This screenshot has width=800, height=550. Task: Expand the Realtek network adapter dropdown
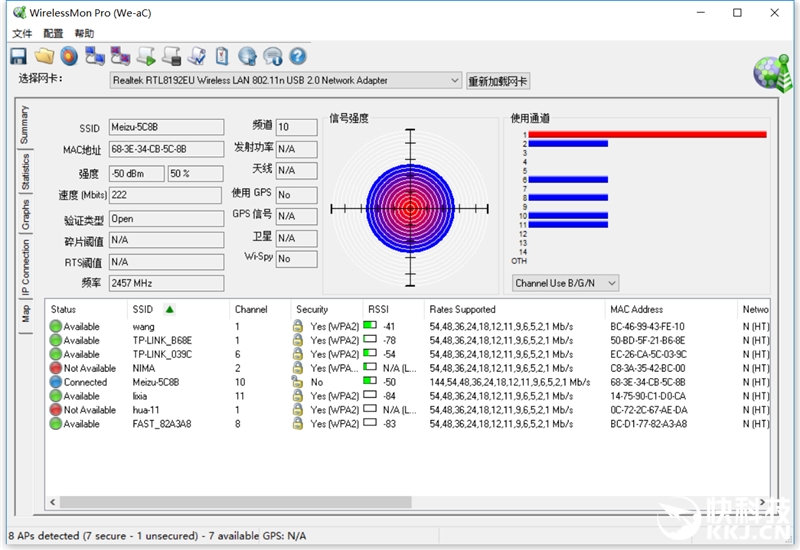(453, 81)
